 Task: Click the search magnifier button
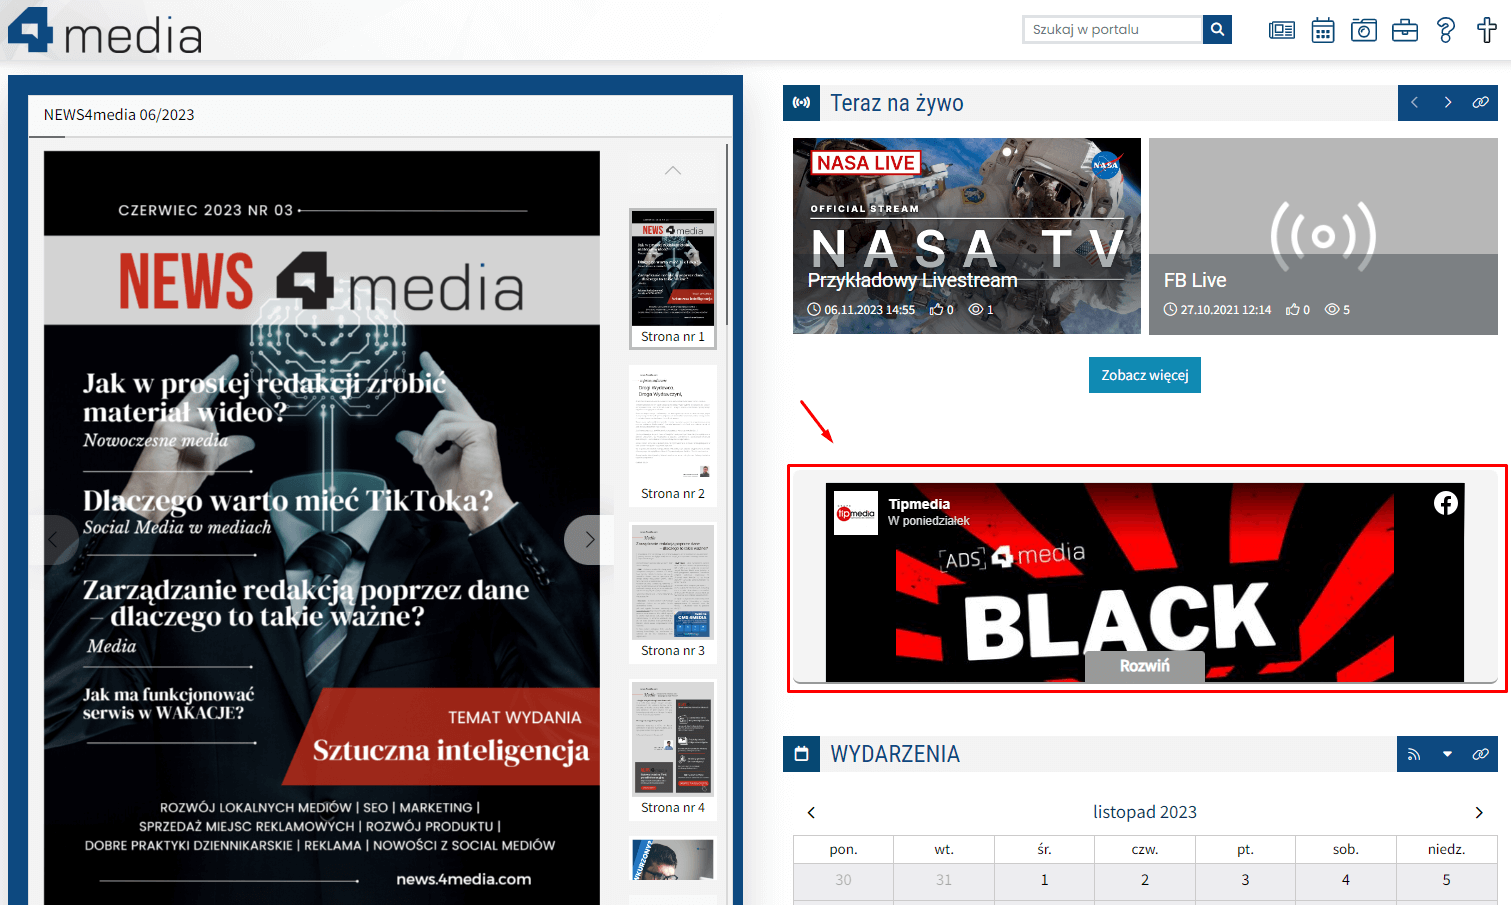[1217, 30]
